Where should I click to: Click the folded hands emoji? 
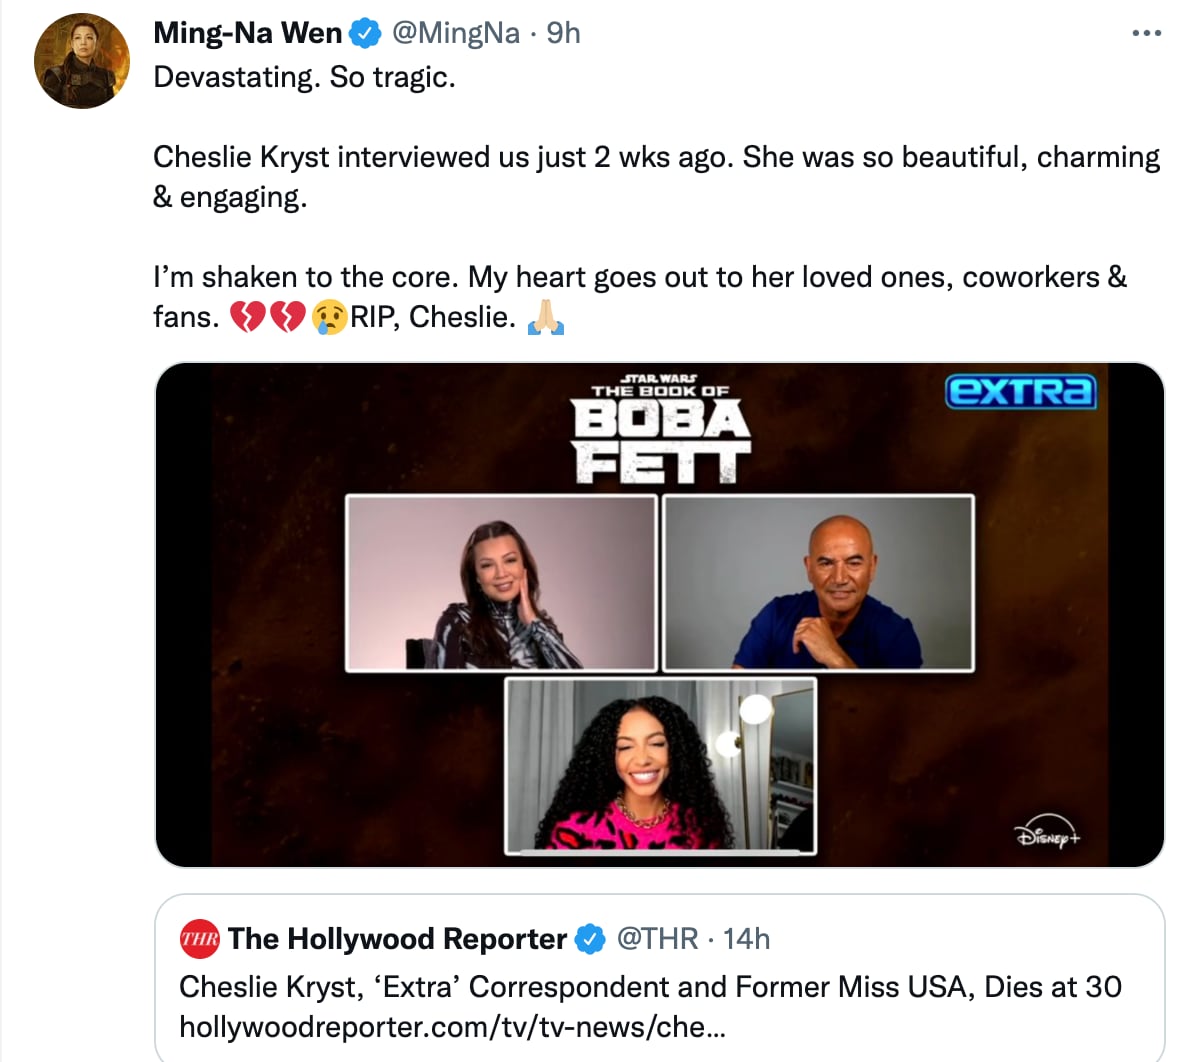tap(546, 318)
